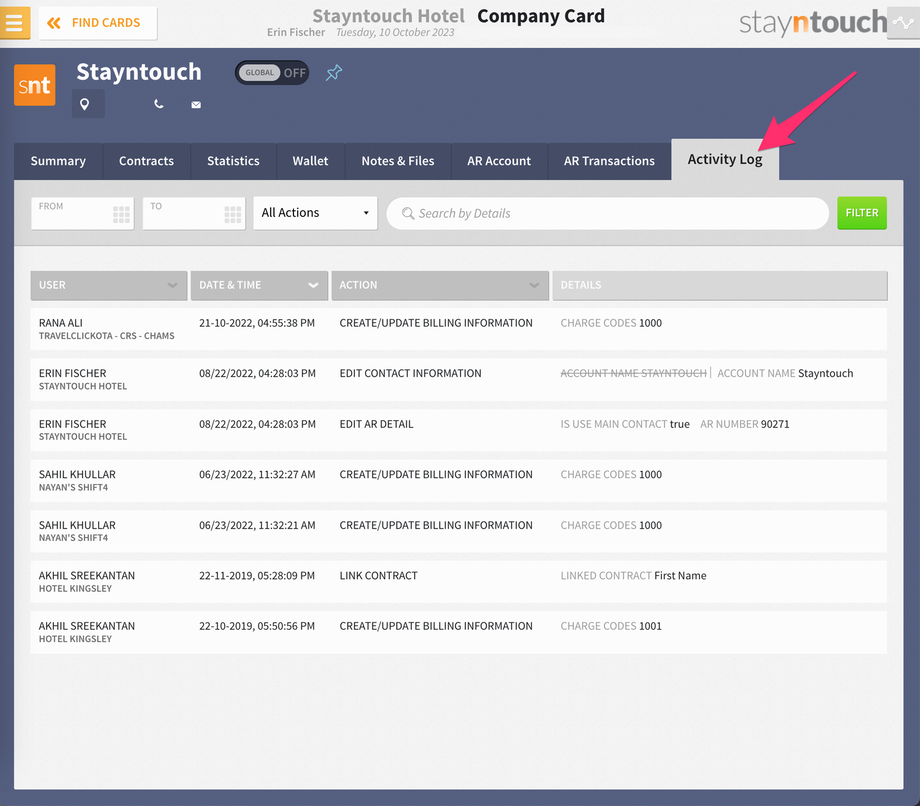This screenshot has width=920, height=806.
Task: Switch to the AR Account tab
Action: [499, 161]
